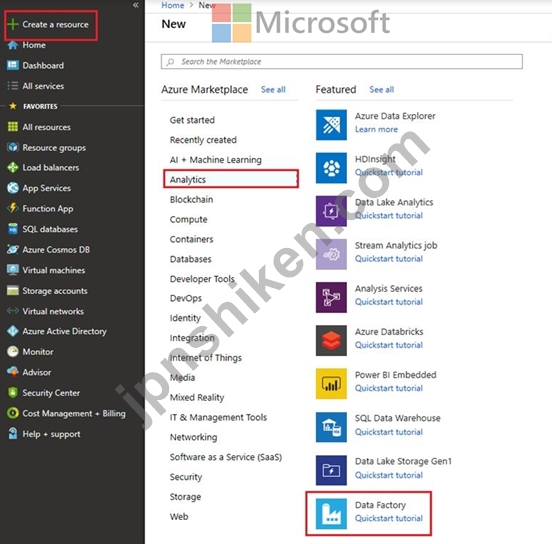This screenshot has width=552, height=544.
Task: Click the App Services globe icon
Action: (x=13, y=188)
